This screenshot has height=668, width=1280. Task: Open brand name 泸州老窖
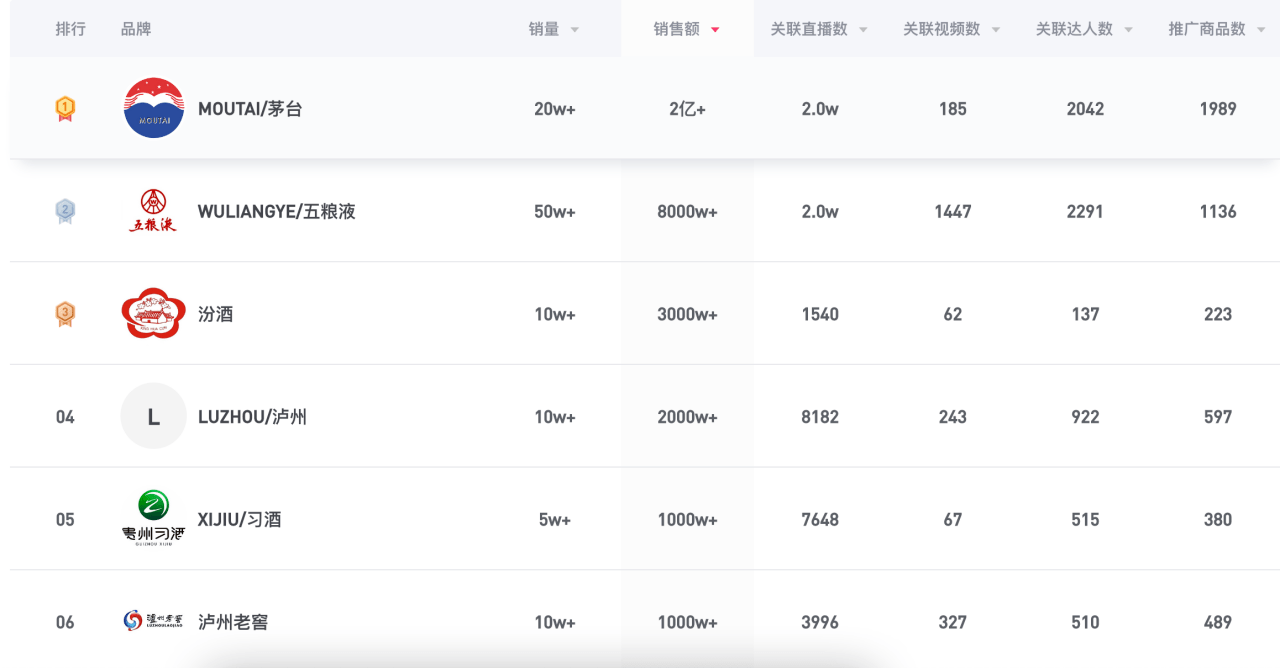tap(233, 622)
